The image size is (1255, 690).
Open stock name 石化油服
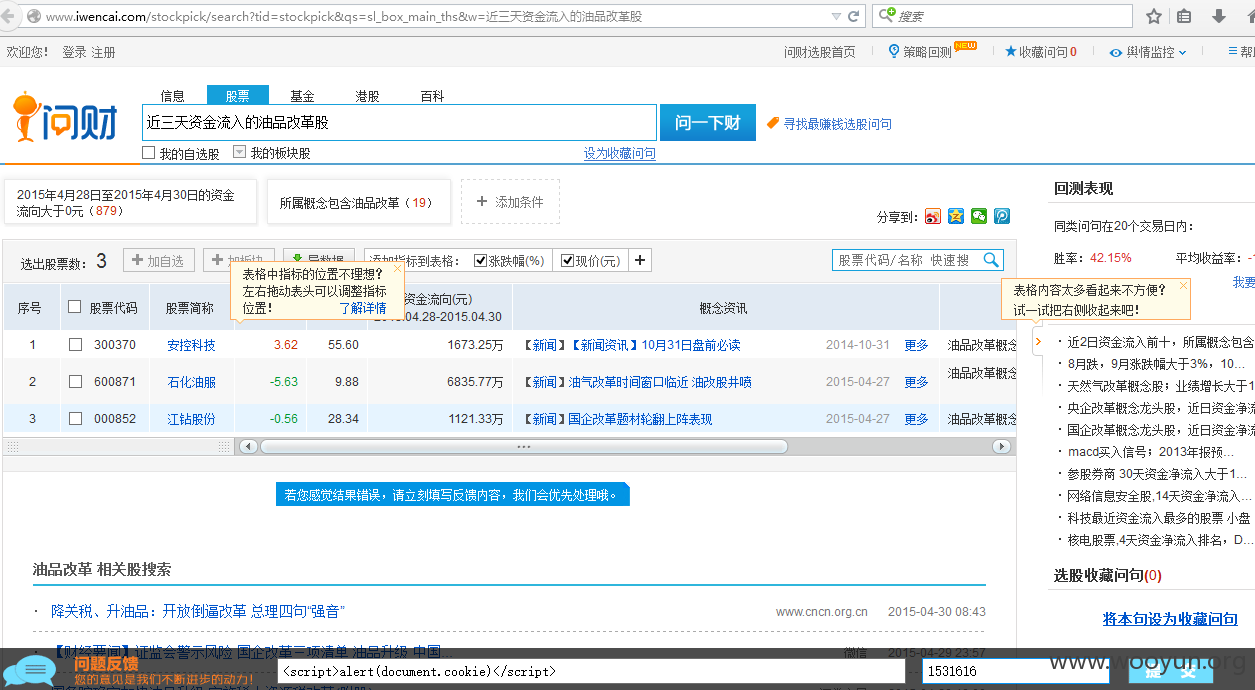(x=191, y=382)
